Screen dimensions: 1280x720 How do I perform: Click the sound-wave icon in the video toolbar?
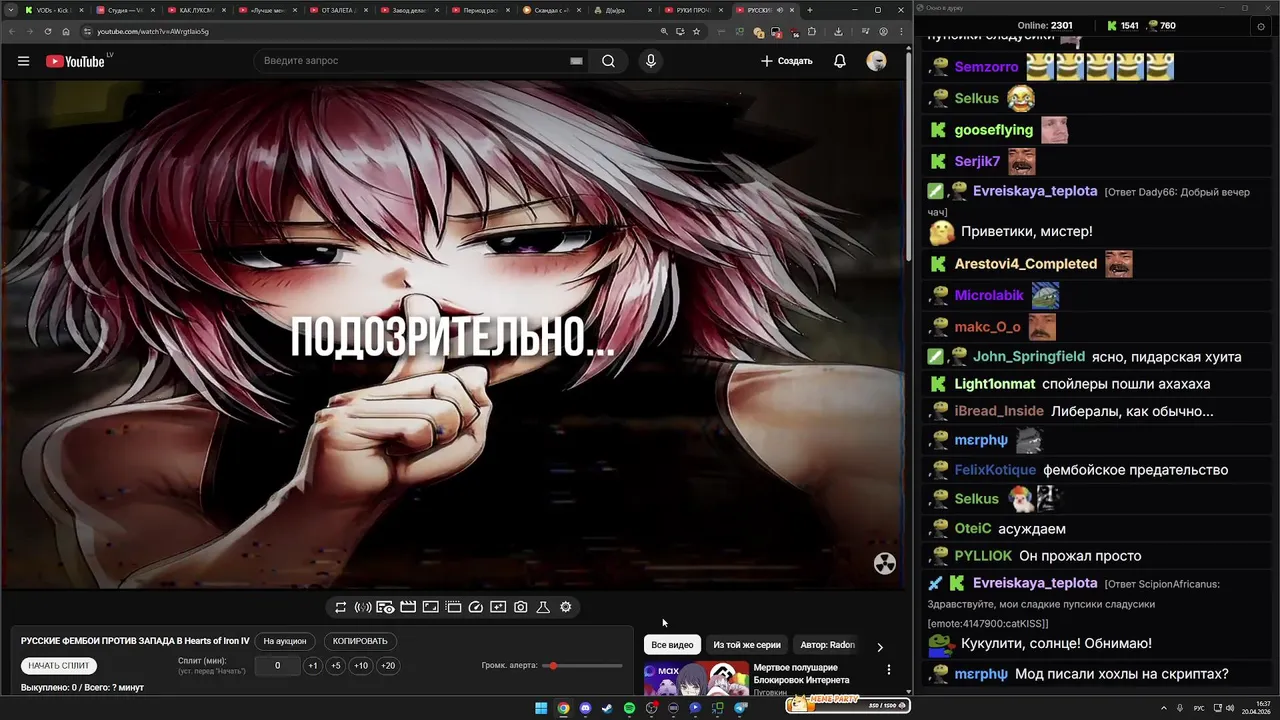click(x=363, y=607)
